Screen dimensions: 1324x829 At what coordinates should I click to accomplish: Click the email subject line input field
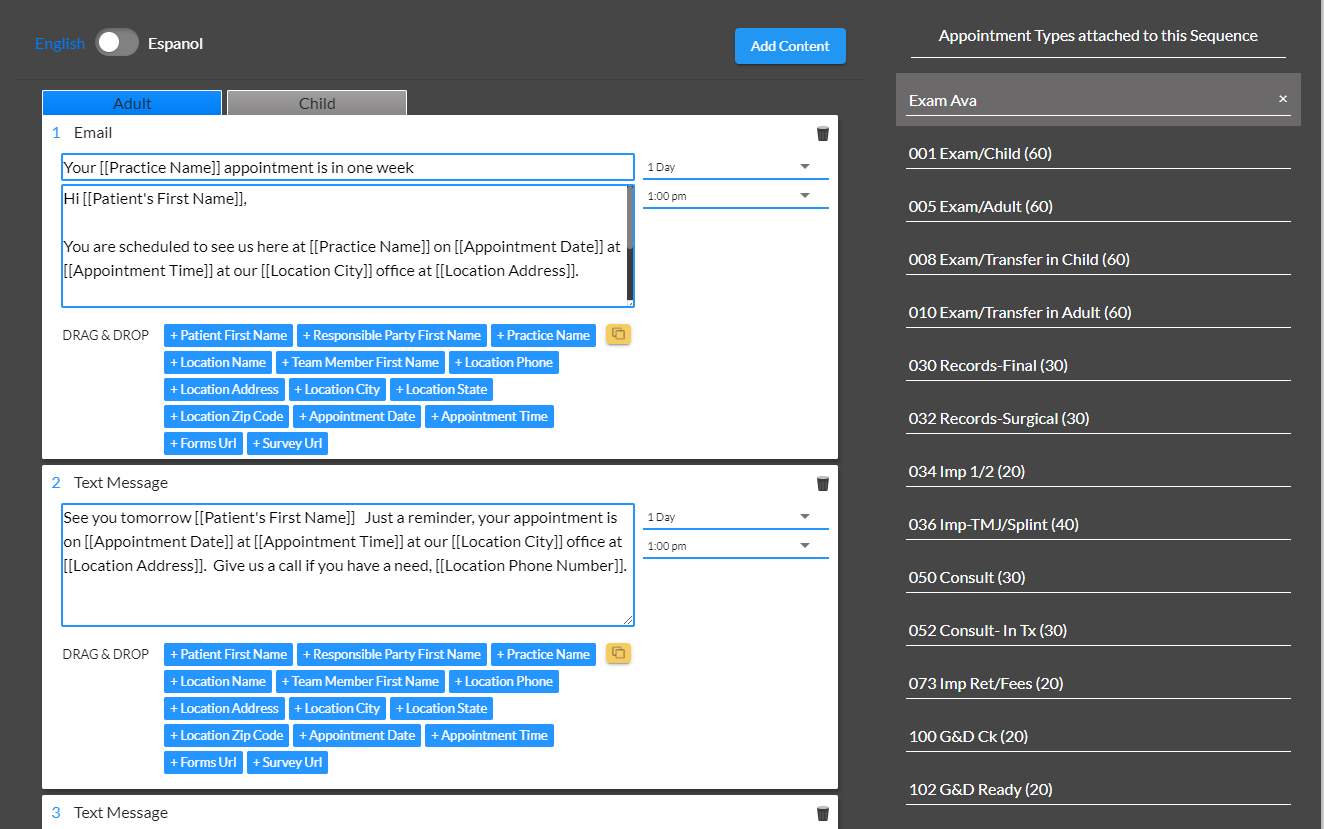(347, 166)
